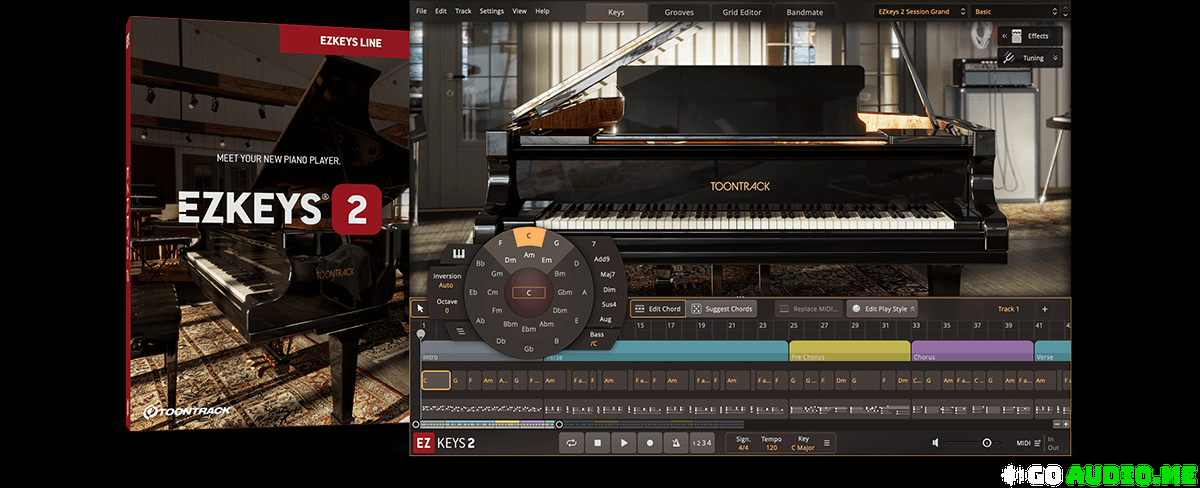Screen dimensions: 1200x488
Task: Open the Settings menu
Action: [x=492, y=11]
